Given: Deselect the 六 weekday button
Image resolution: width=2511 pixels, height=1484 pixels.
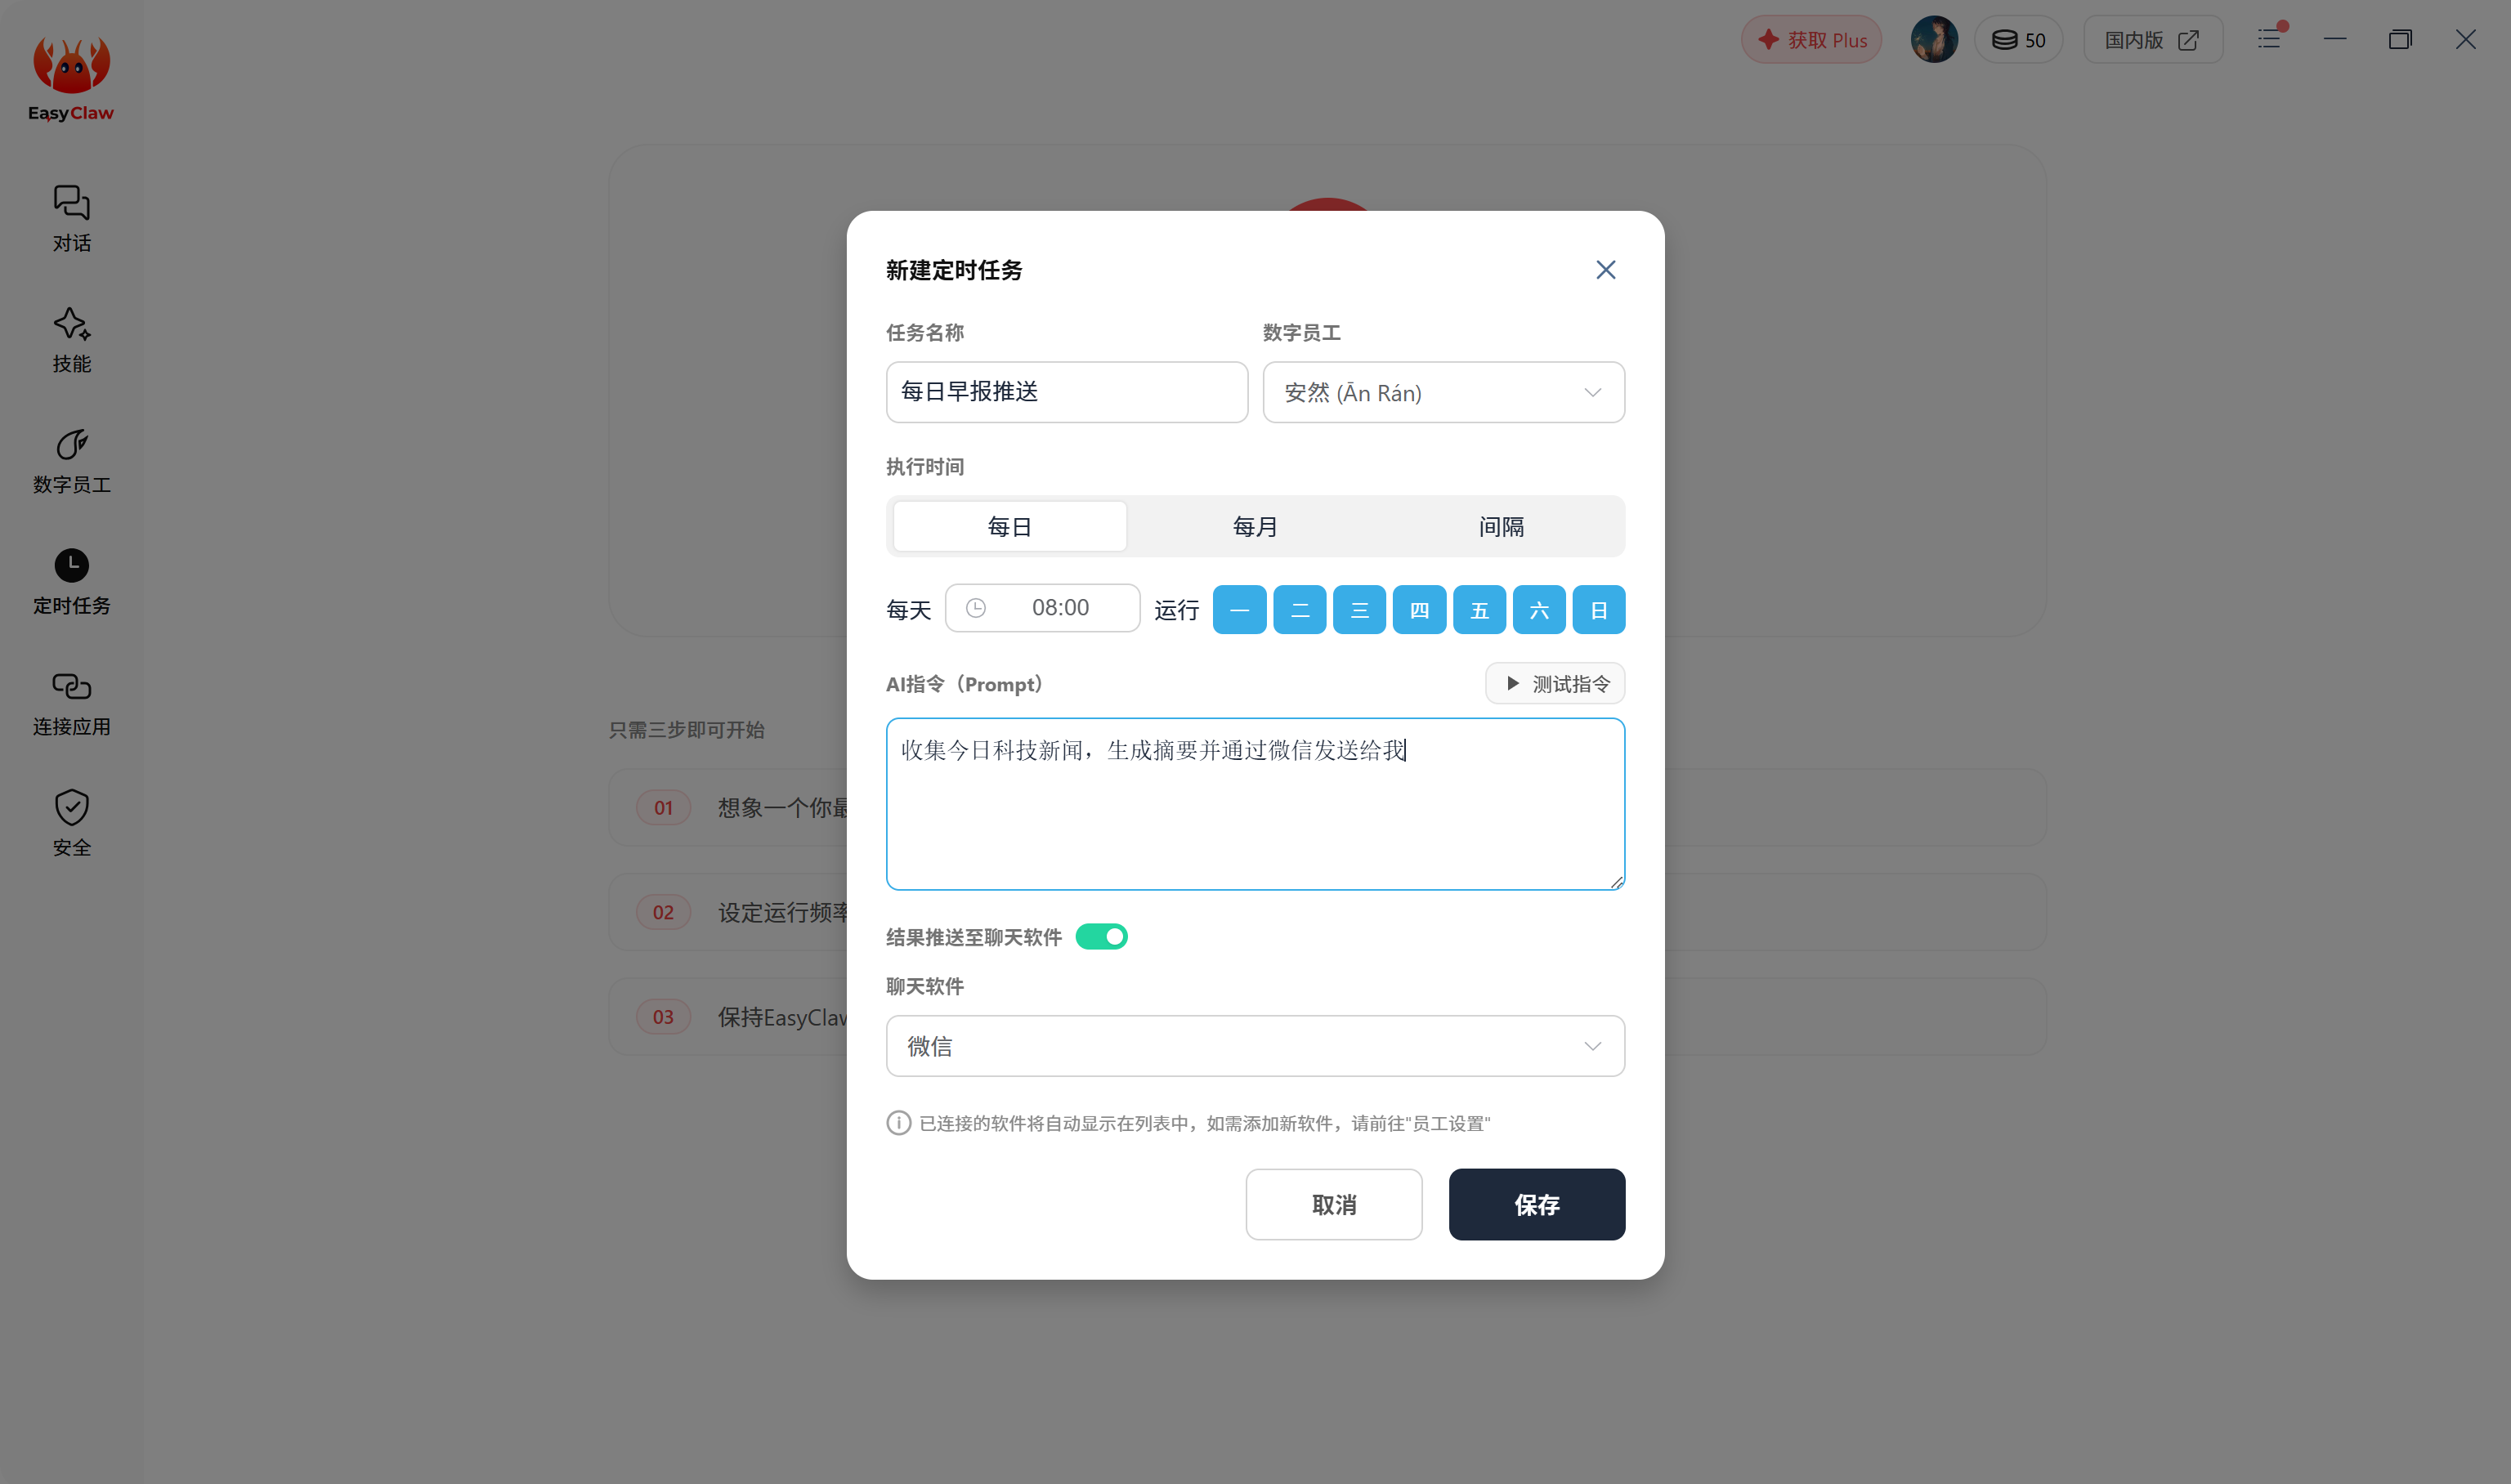Looking at the screenshot, I should (1538, 609).
